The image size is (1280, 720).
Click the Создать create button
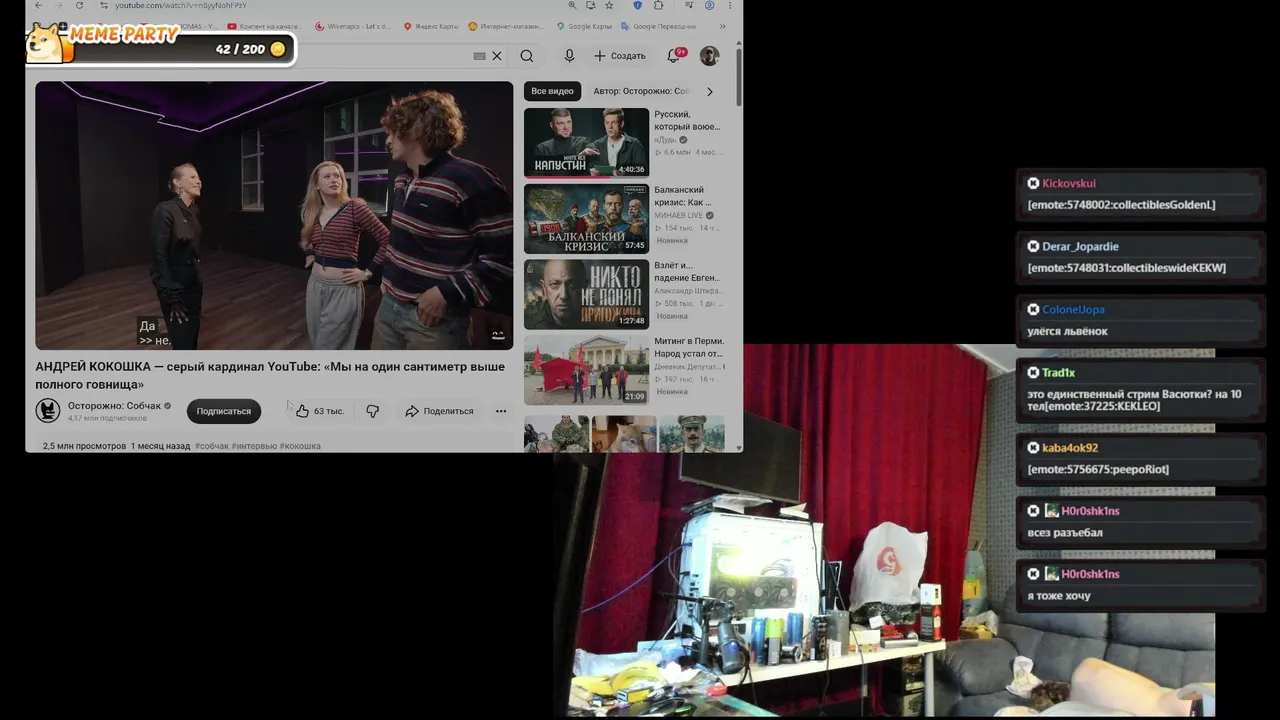click(620, 56)
